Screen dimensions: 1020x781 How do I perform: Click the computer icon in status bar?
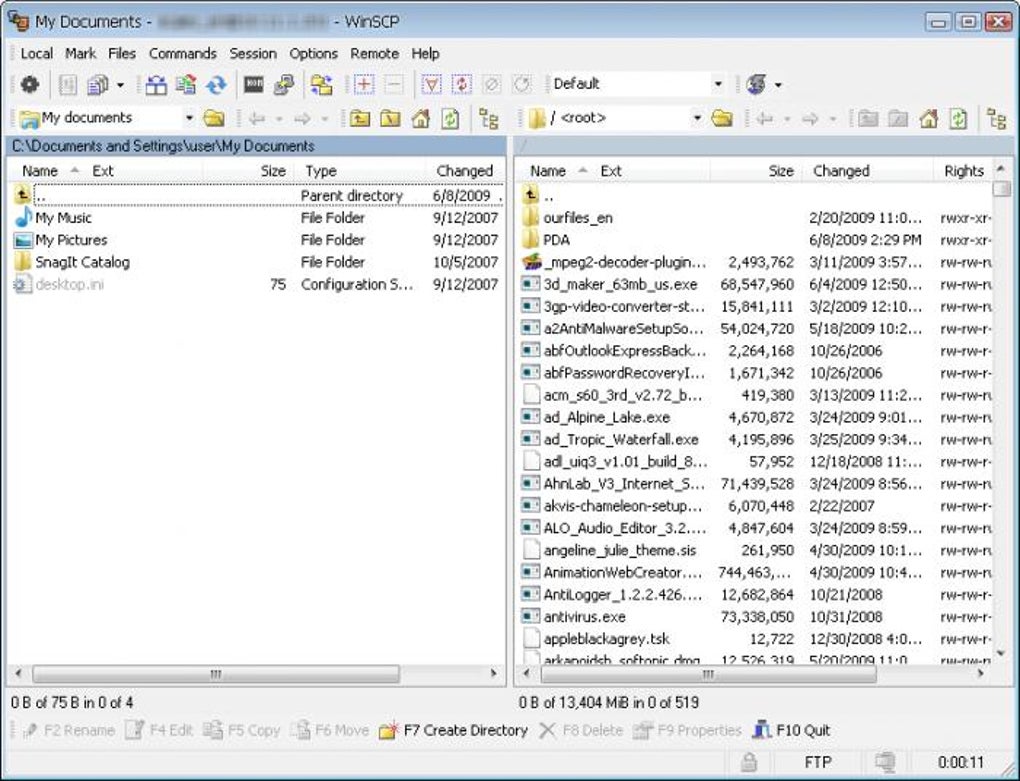click(885, 761)
